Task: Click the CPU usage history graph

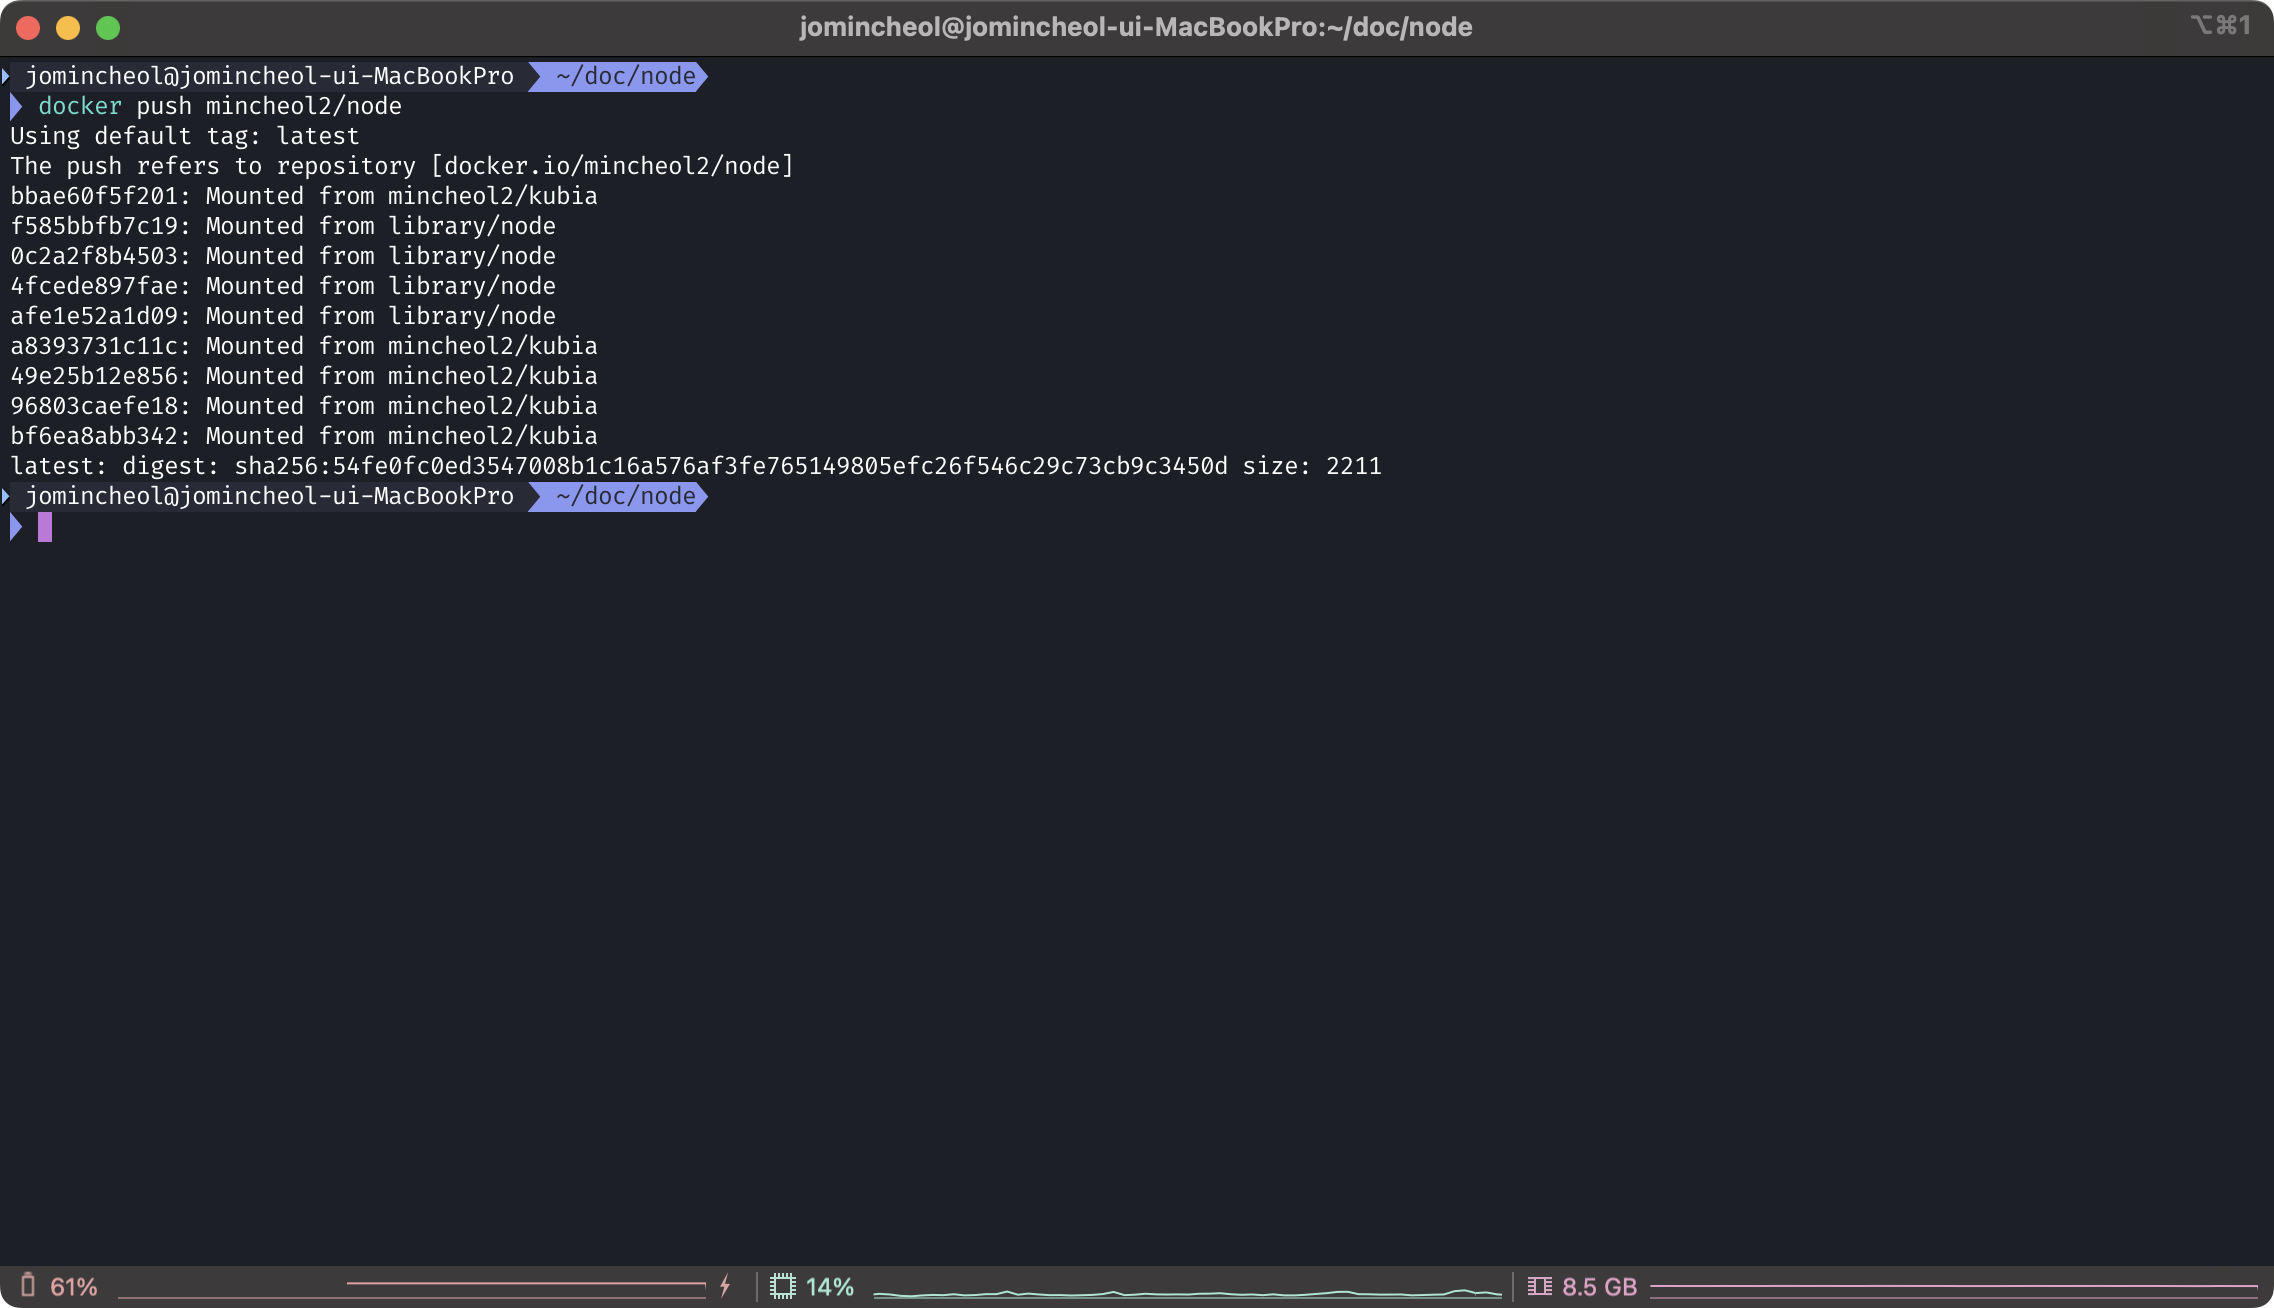Action: (1187, 1293)
